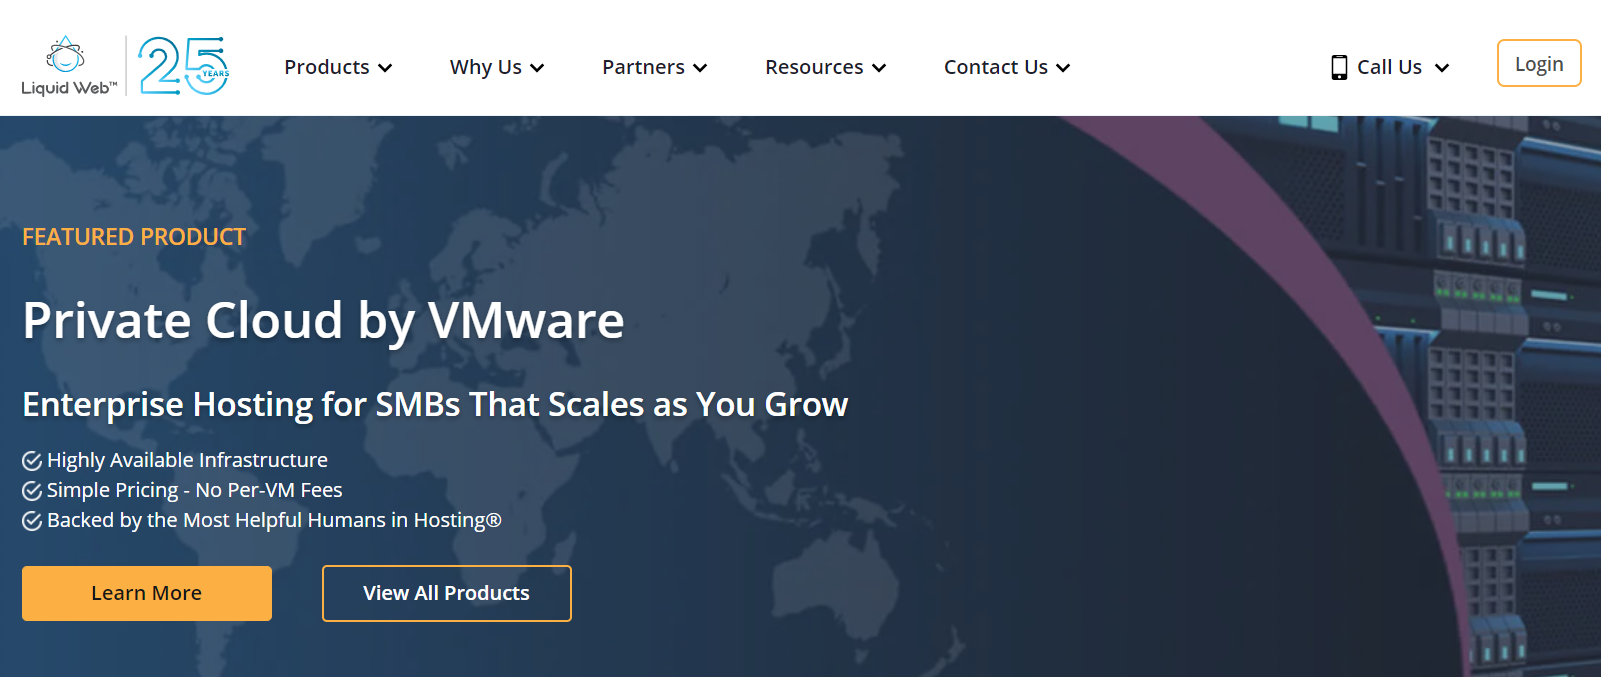Image resolution: width=1601 pixels, height=677 pixels.
Task: Open the Resources menu
Action: (x=826, y=67)
